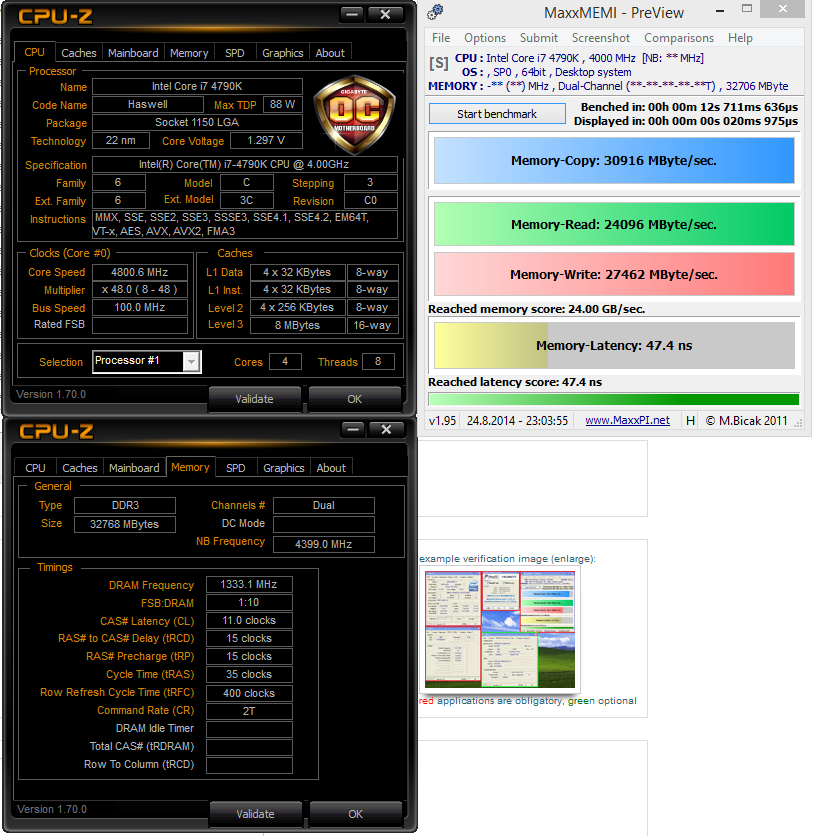Image resolution: width=813 pixels, height=836 pixels.
Task: Click the H button in MaxxMEMI status bar
Action: 690,421
